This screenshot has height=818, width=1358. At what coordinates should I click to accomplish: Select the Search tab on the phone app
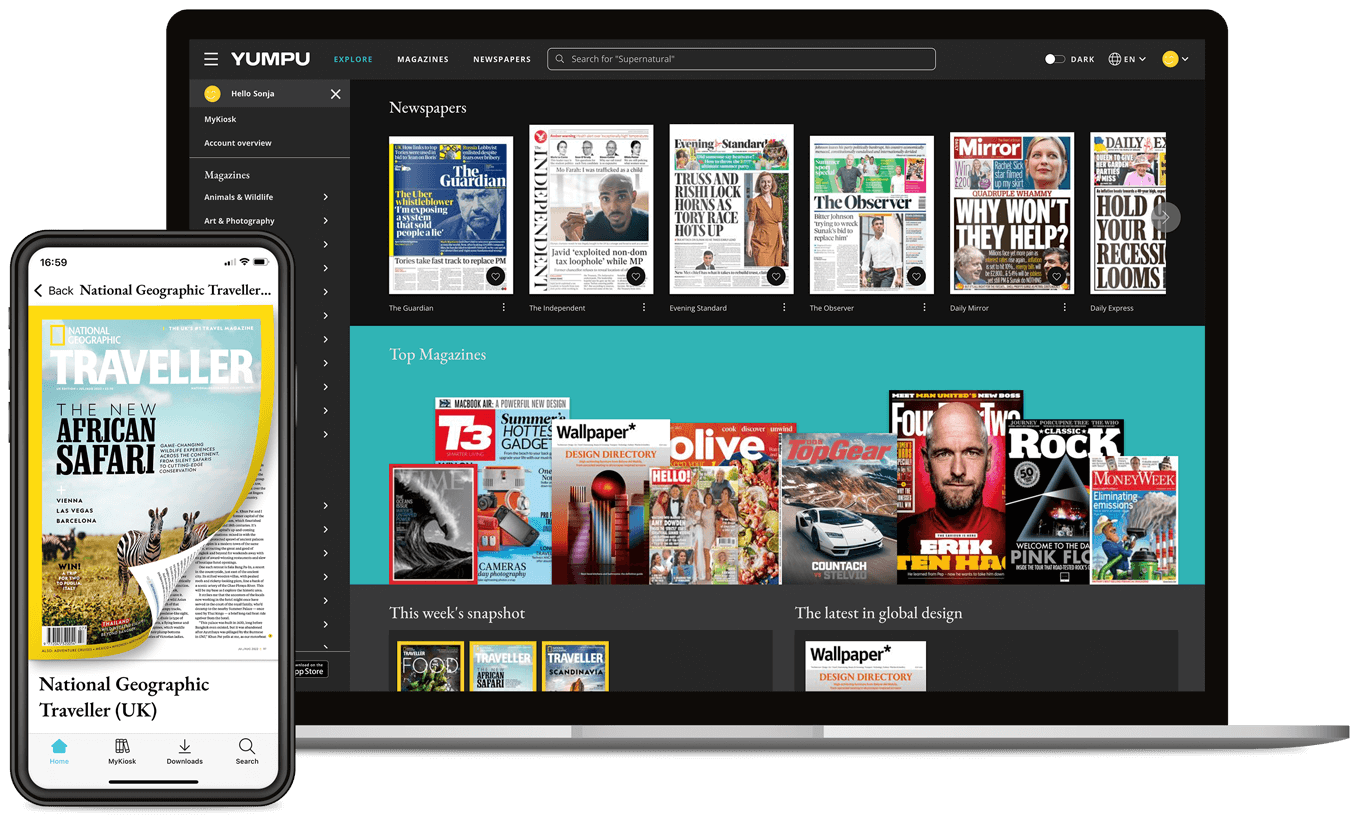pos(246,753)
